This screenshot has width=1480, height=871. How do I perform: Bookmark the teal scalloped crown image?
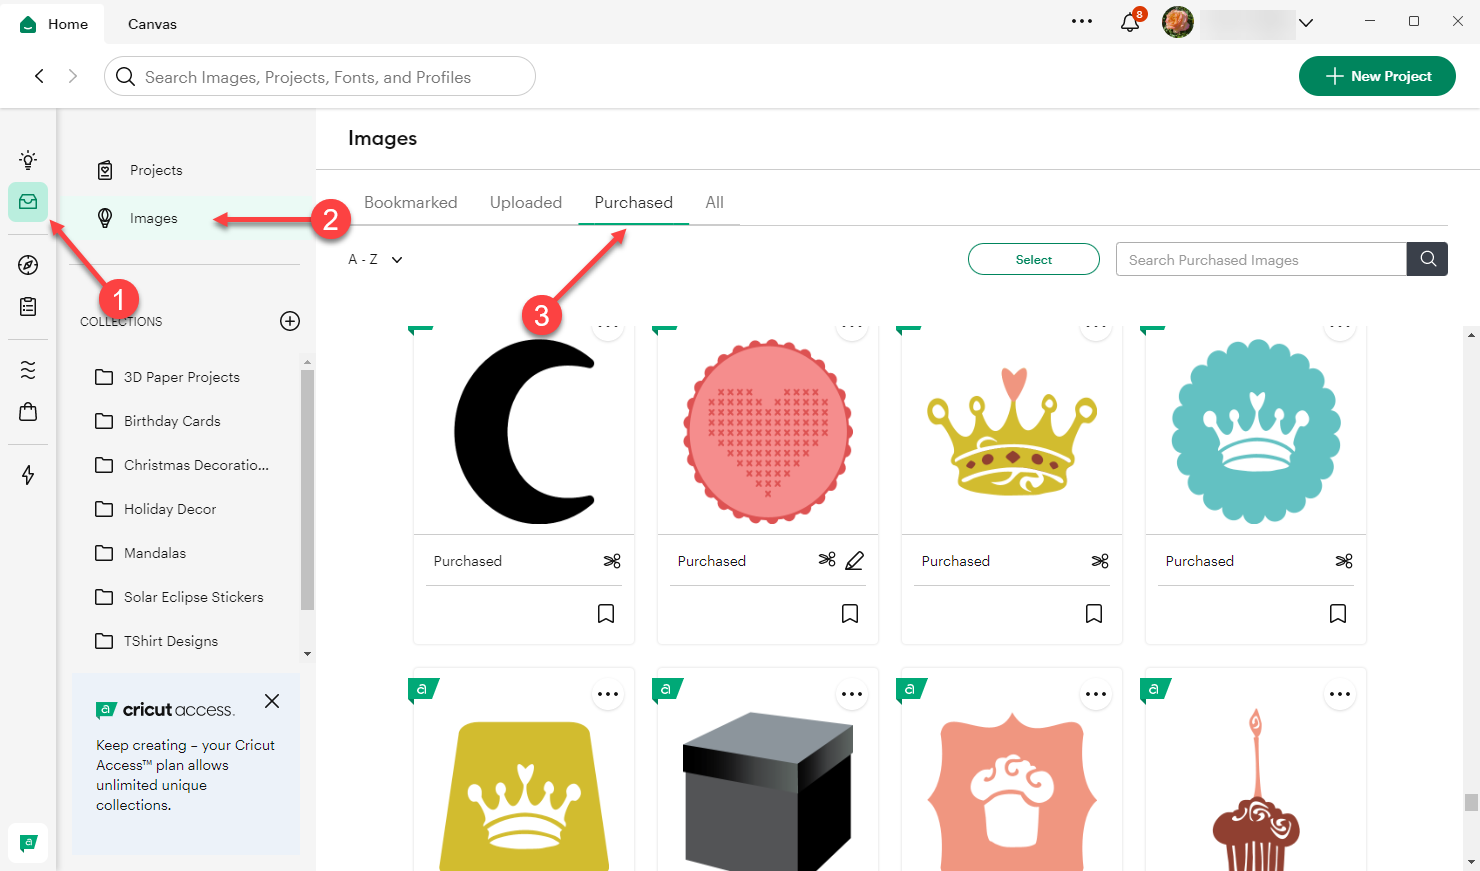click(x=1338, y=614)
